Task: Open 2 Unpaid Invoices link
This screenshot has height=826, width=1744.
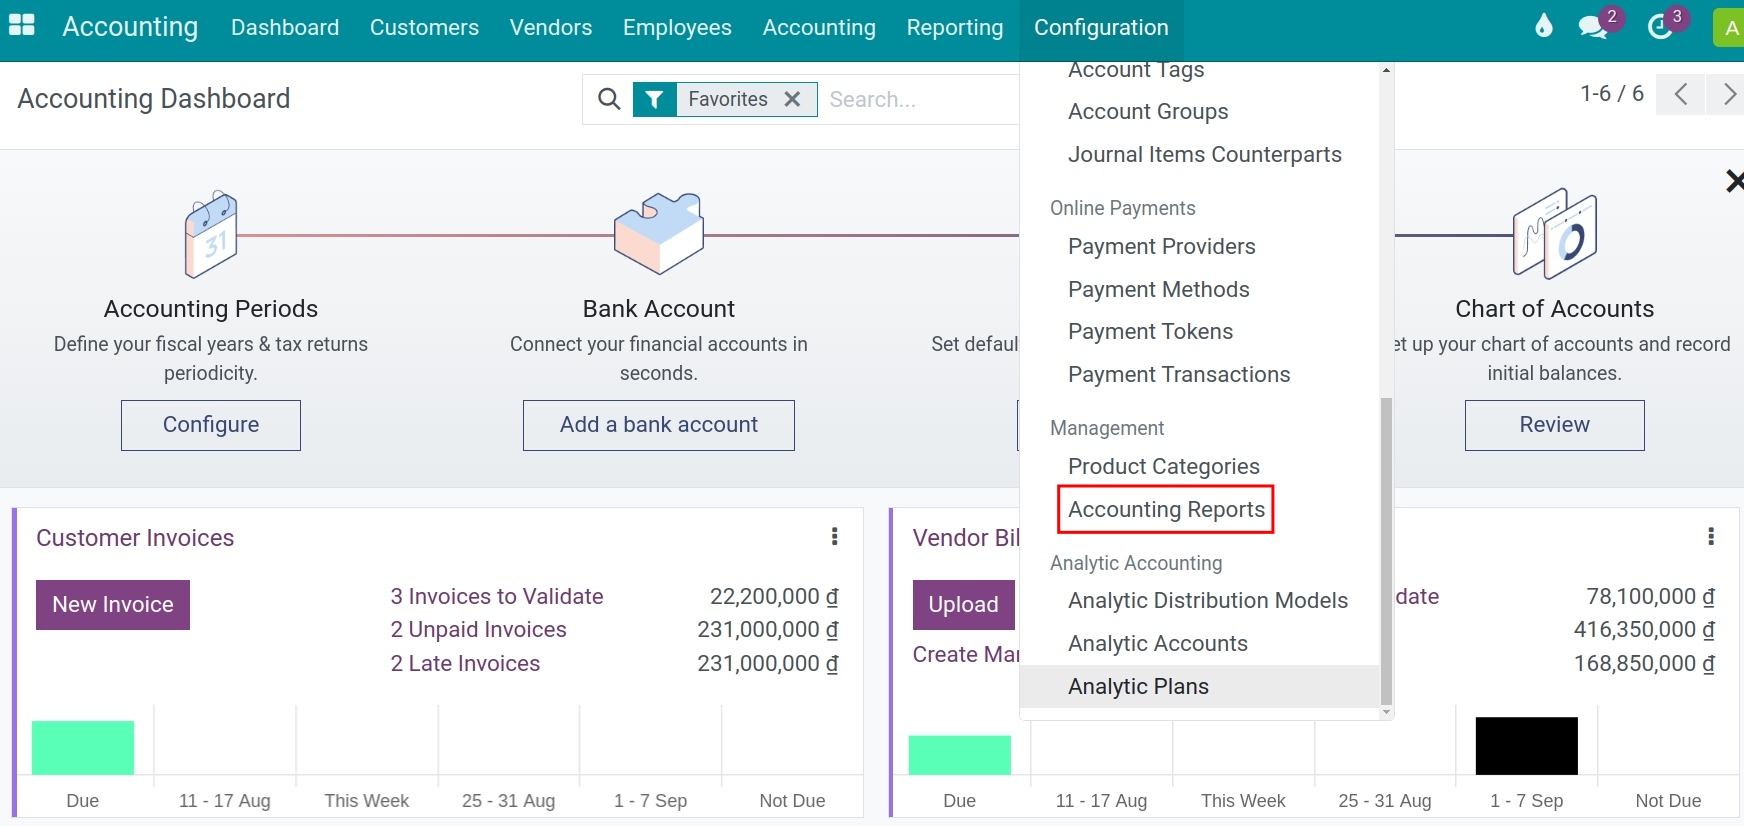Action: coord(479,630)
